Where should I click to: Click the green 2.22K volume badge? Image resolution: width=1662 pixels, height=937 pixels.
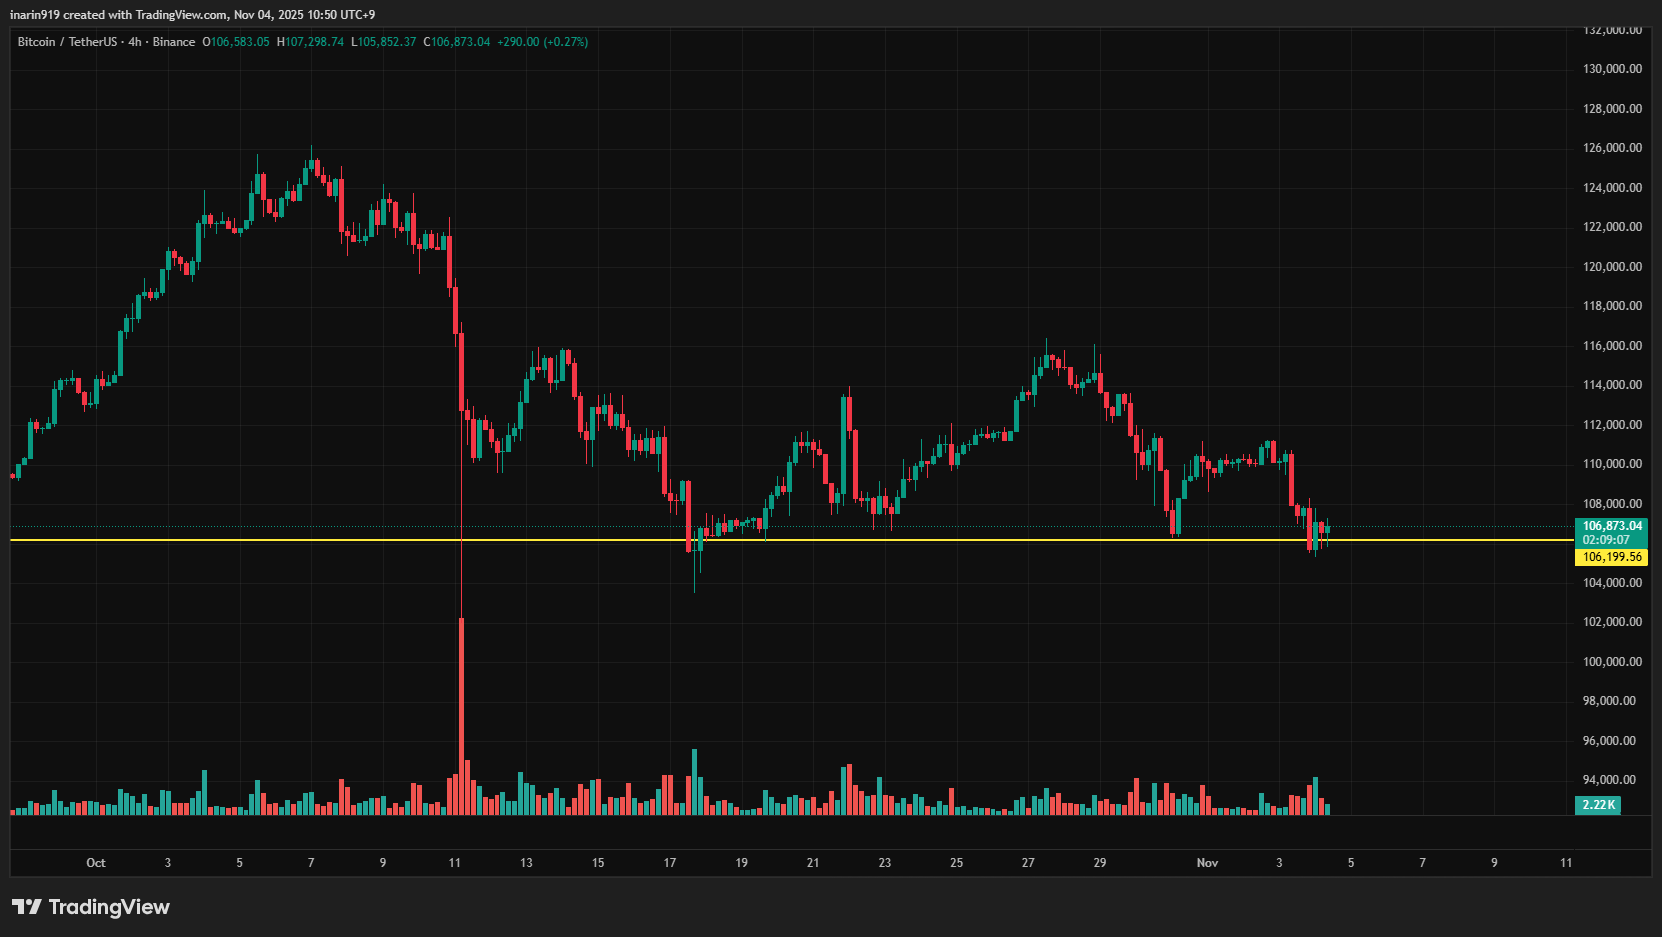coord(1600,804)
